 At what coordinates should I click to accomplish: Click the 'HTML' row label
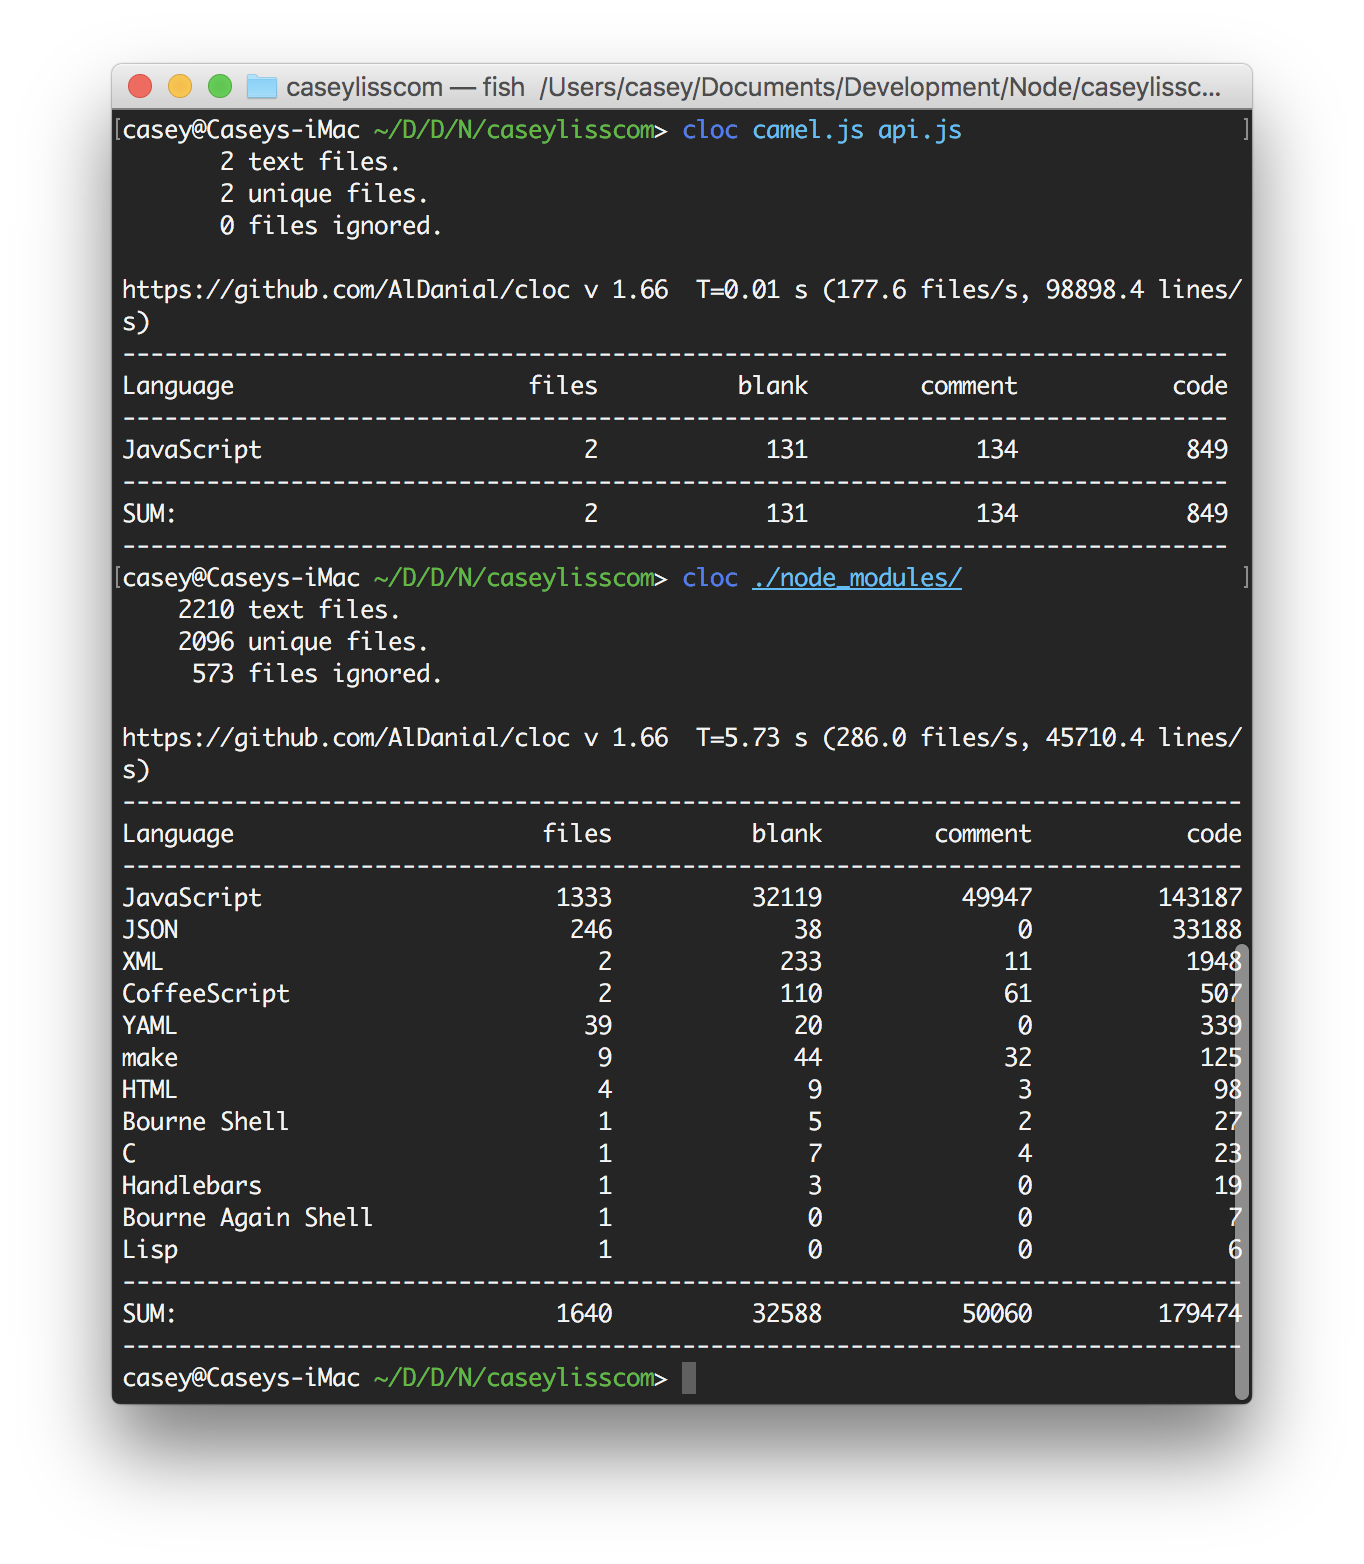tap(149, 1090)
